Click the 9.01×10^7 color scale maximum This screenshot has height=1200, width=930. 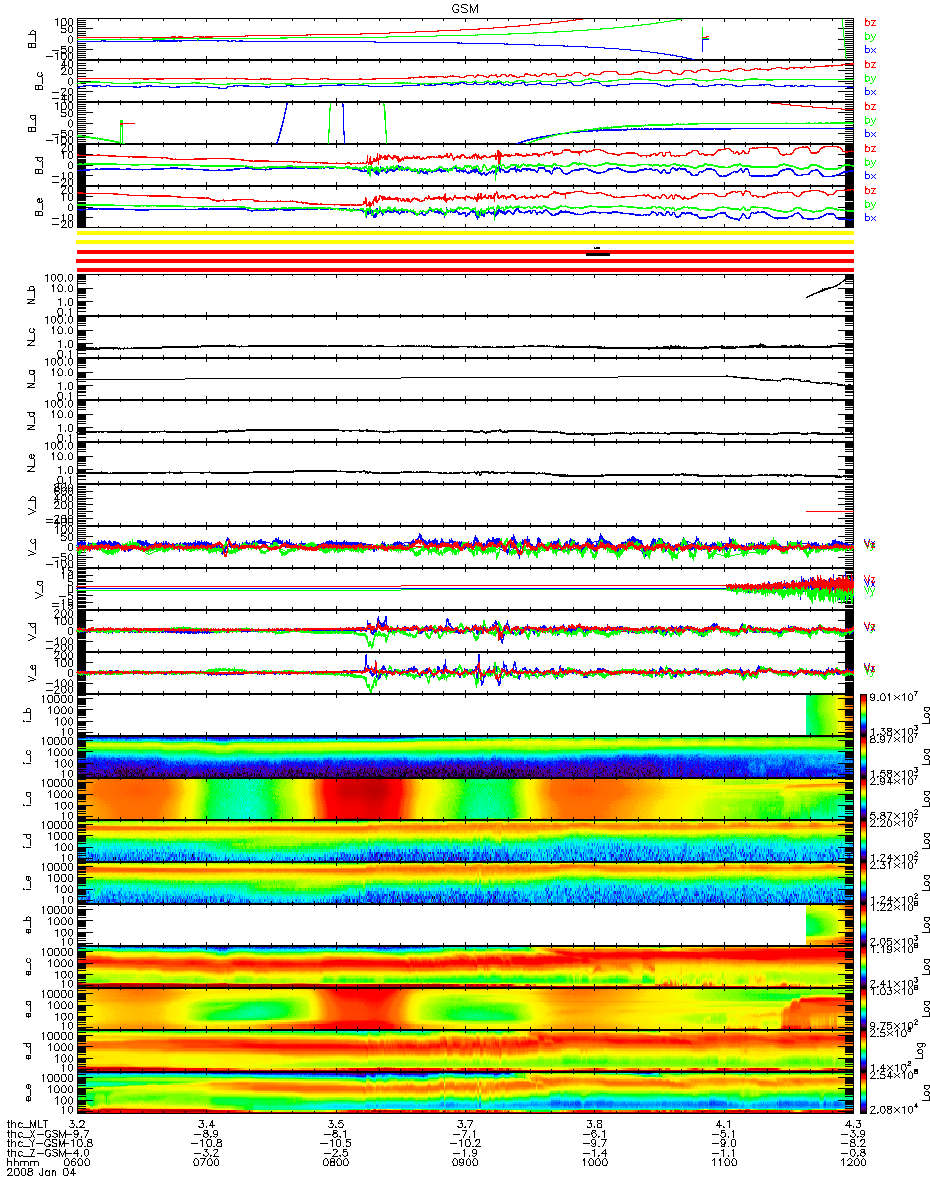coord(892,698)
